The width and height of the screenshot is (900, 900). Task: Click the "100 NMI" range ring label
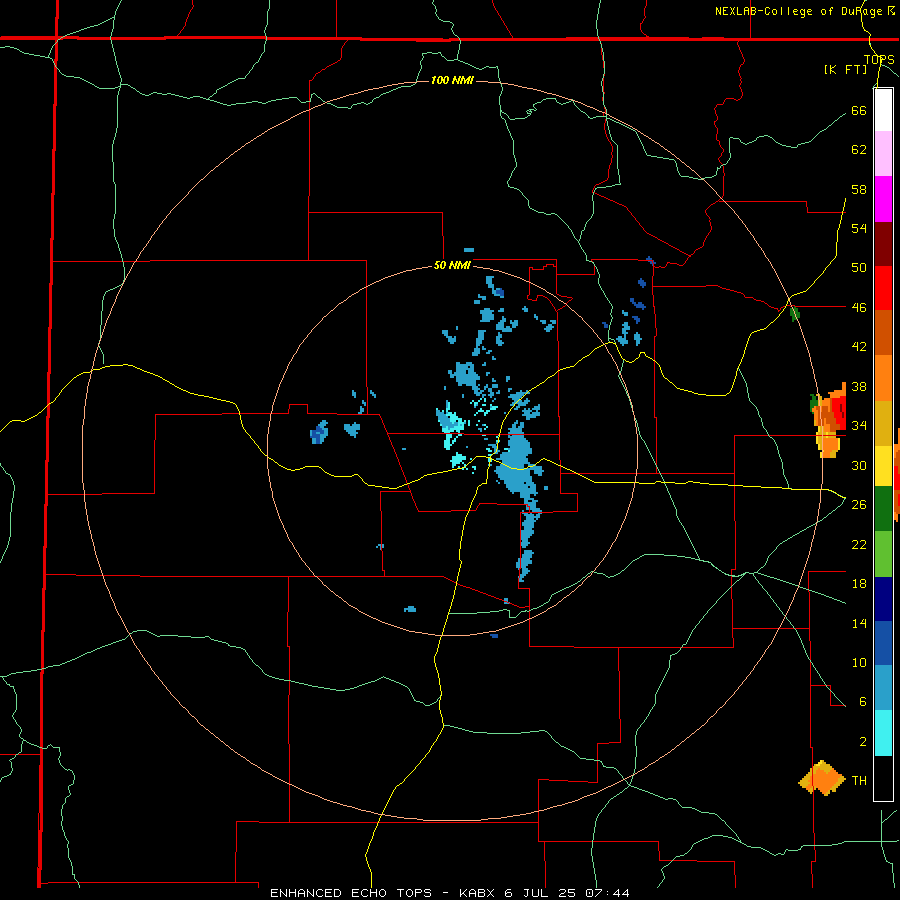coord(452,80)
